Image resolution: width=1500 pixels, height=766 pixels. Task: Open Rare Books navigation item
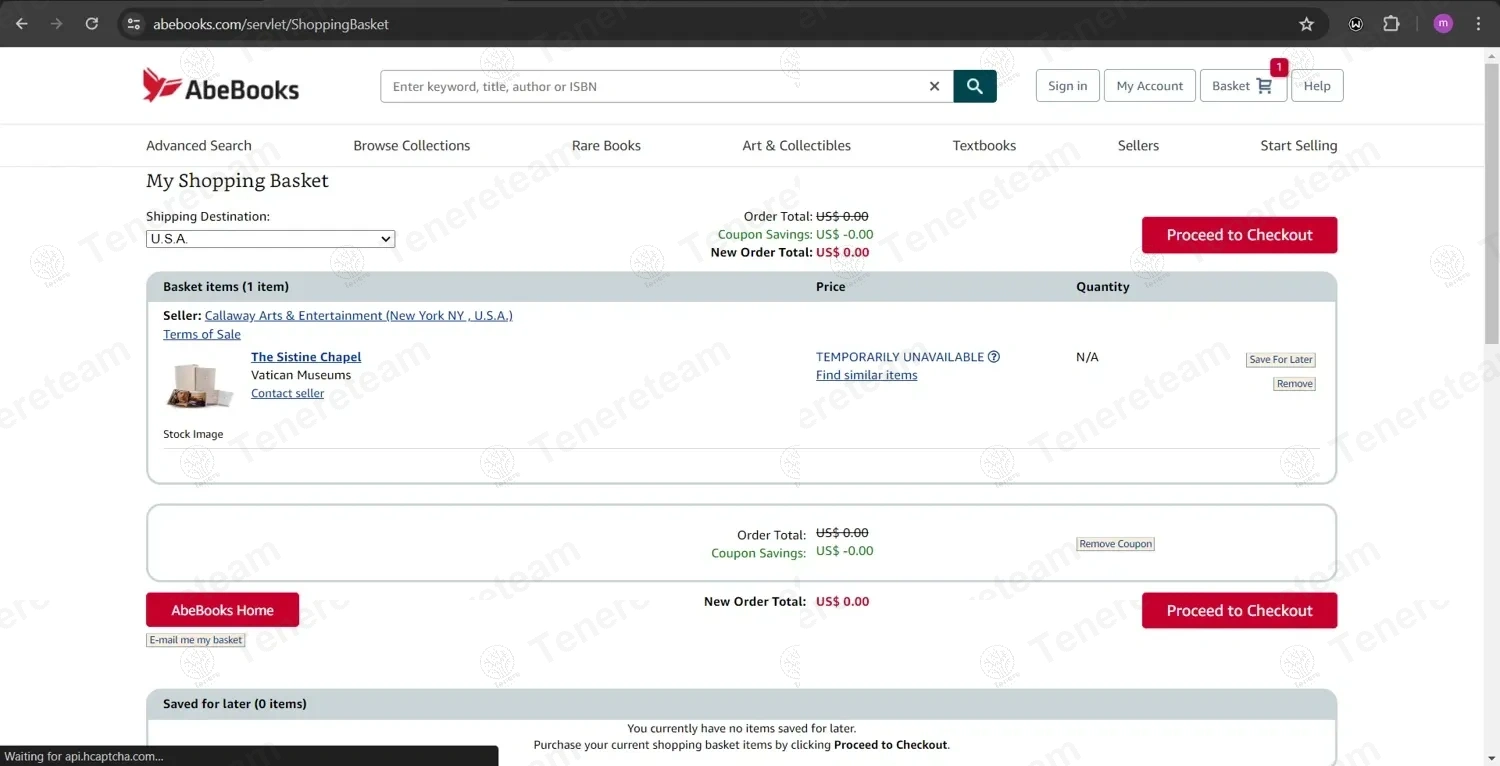coord(606,146)
